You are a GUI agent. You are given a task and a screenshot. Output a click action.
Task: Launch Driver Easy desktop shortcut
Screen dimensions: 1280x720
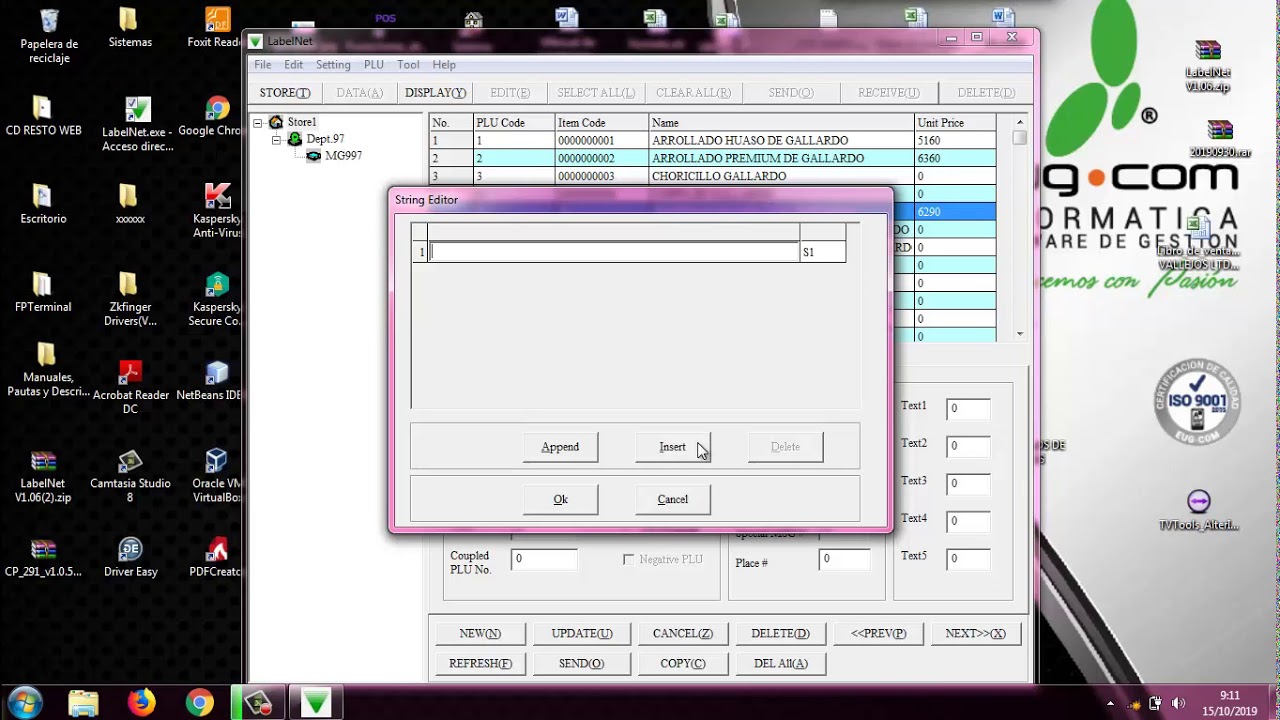coord(130,557)
